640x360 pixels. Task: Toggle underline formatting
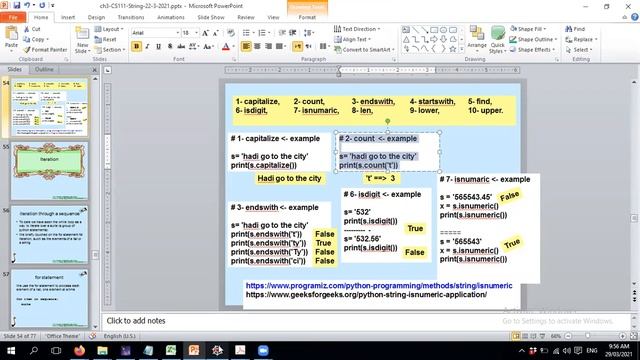coord(159,46)
